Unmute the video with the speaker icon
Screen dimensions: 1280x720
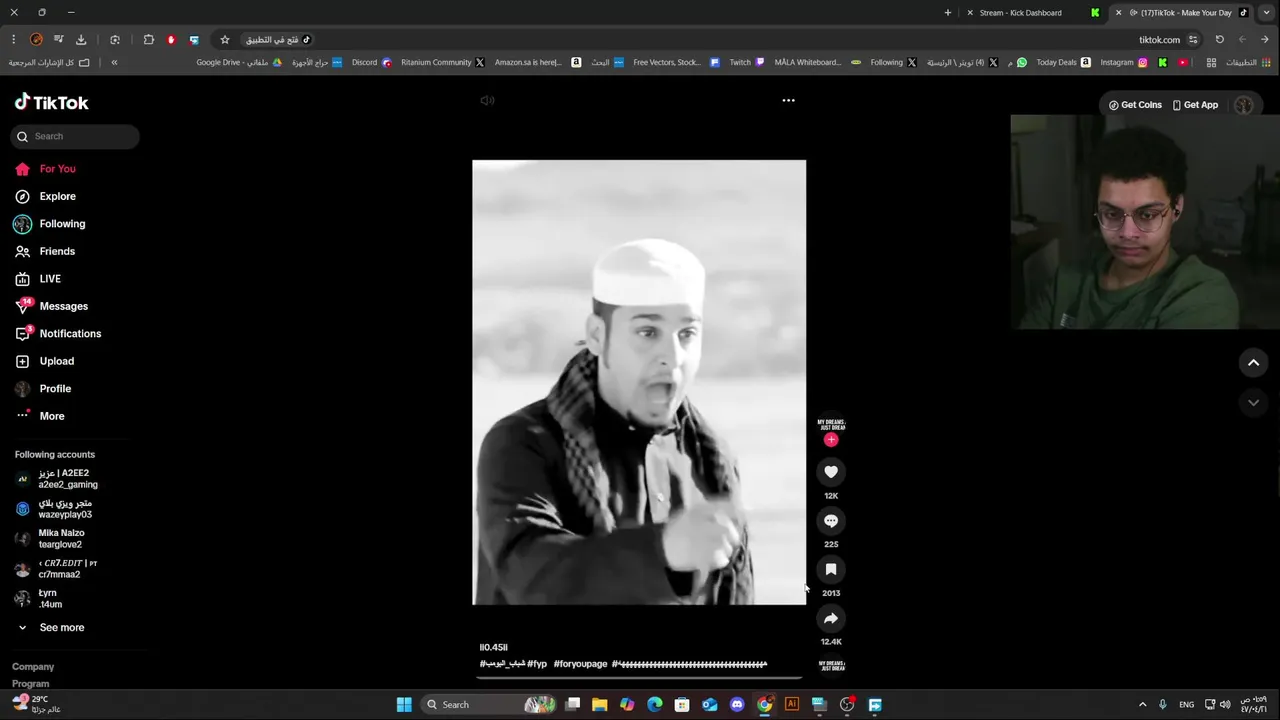click(x=487, y=100)
